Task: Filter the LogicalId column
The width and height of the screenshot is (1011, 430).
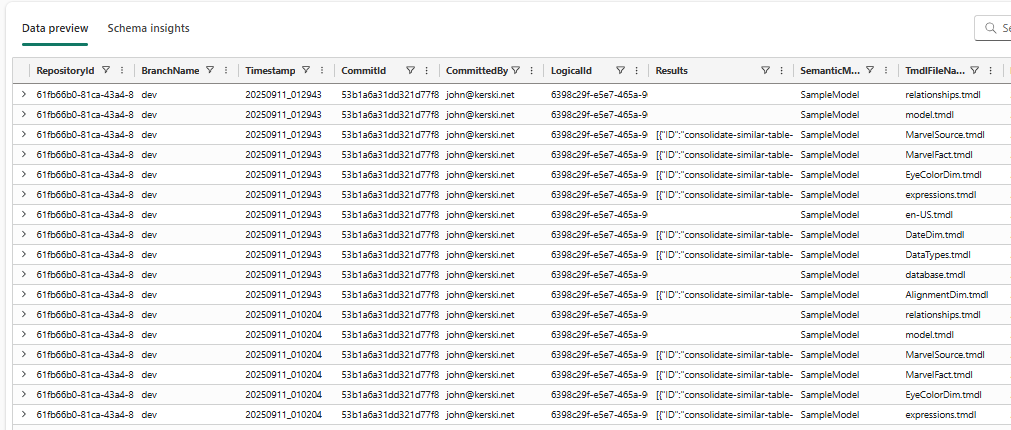Action: click(620, 71)
